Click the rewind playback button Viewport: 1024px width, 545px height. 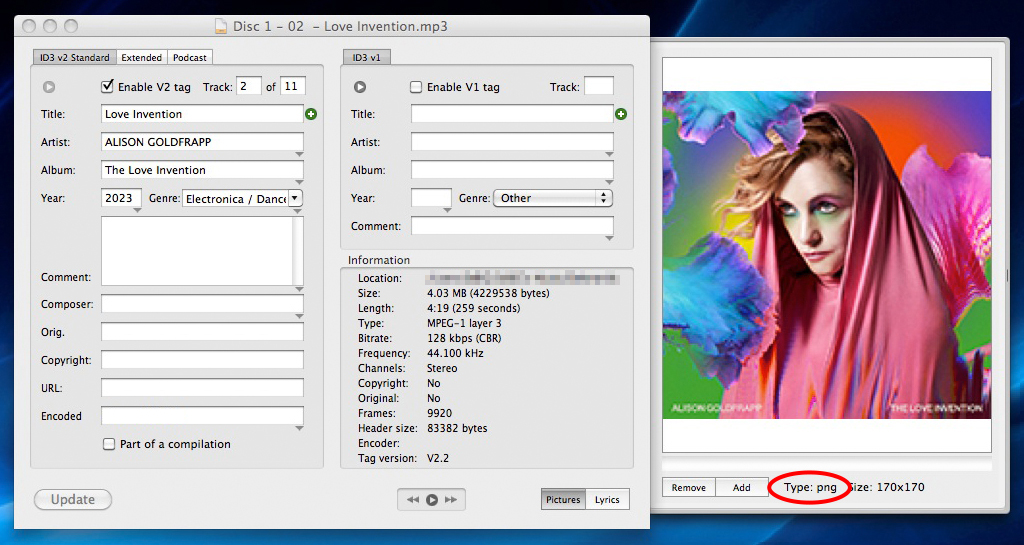coord(413,500)
